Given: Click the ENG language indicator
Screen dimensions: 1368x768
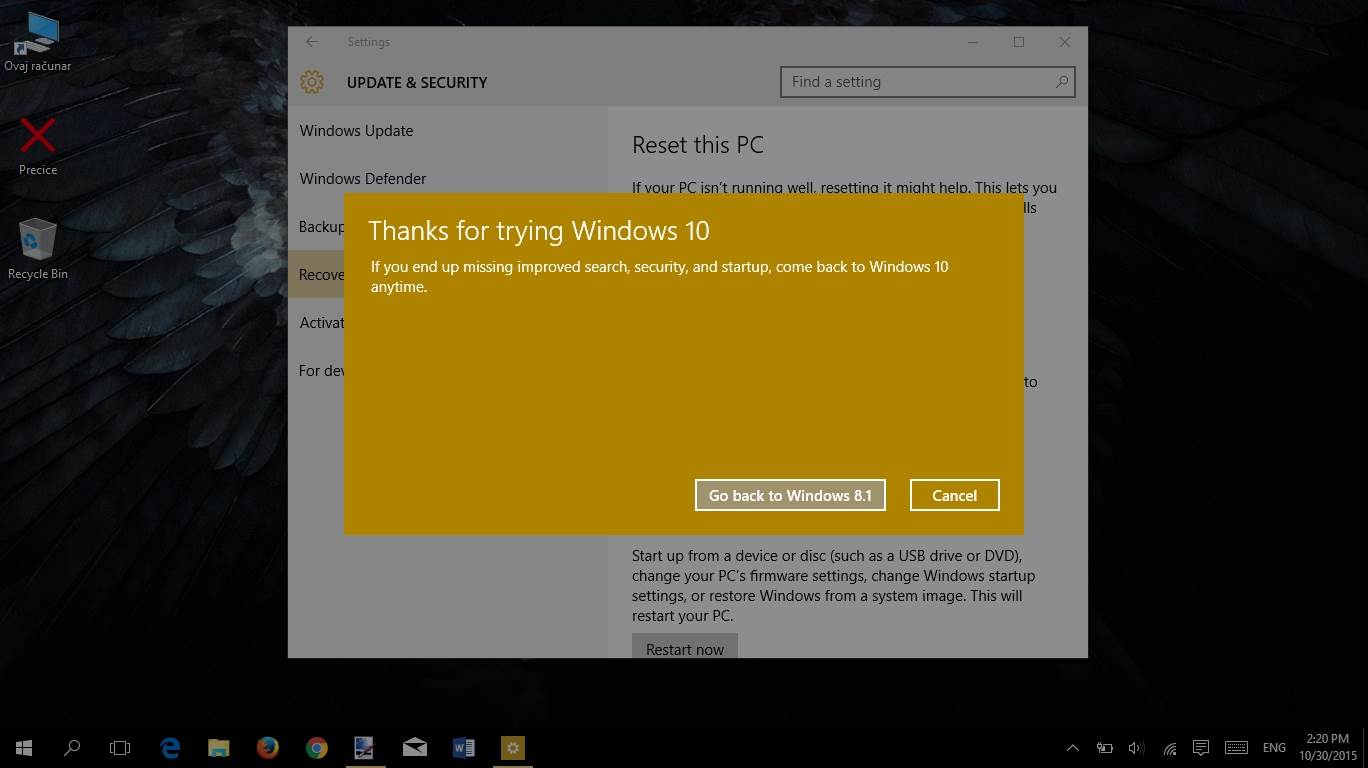Looking at the screenshot, I should pos(1274,747).
